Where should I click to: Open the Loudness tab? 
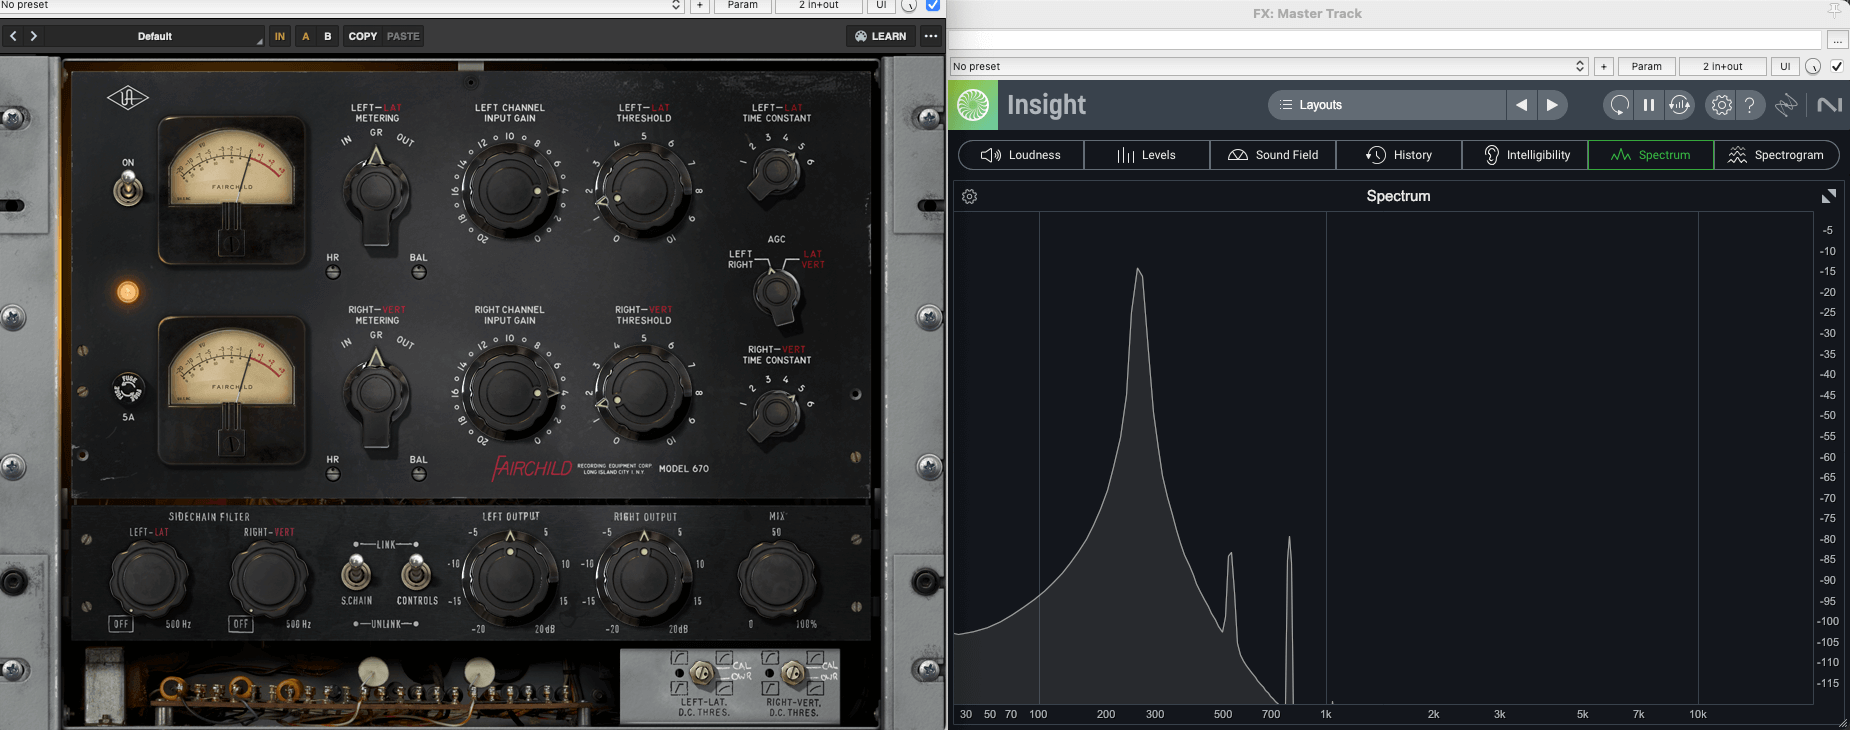pos(1021,155)
